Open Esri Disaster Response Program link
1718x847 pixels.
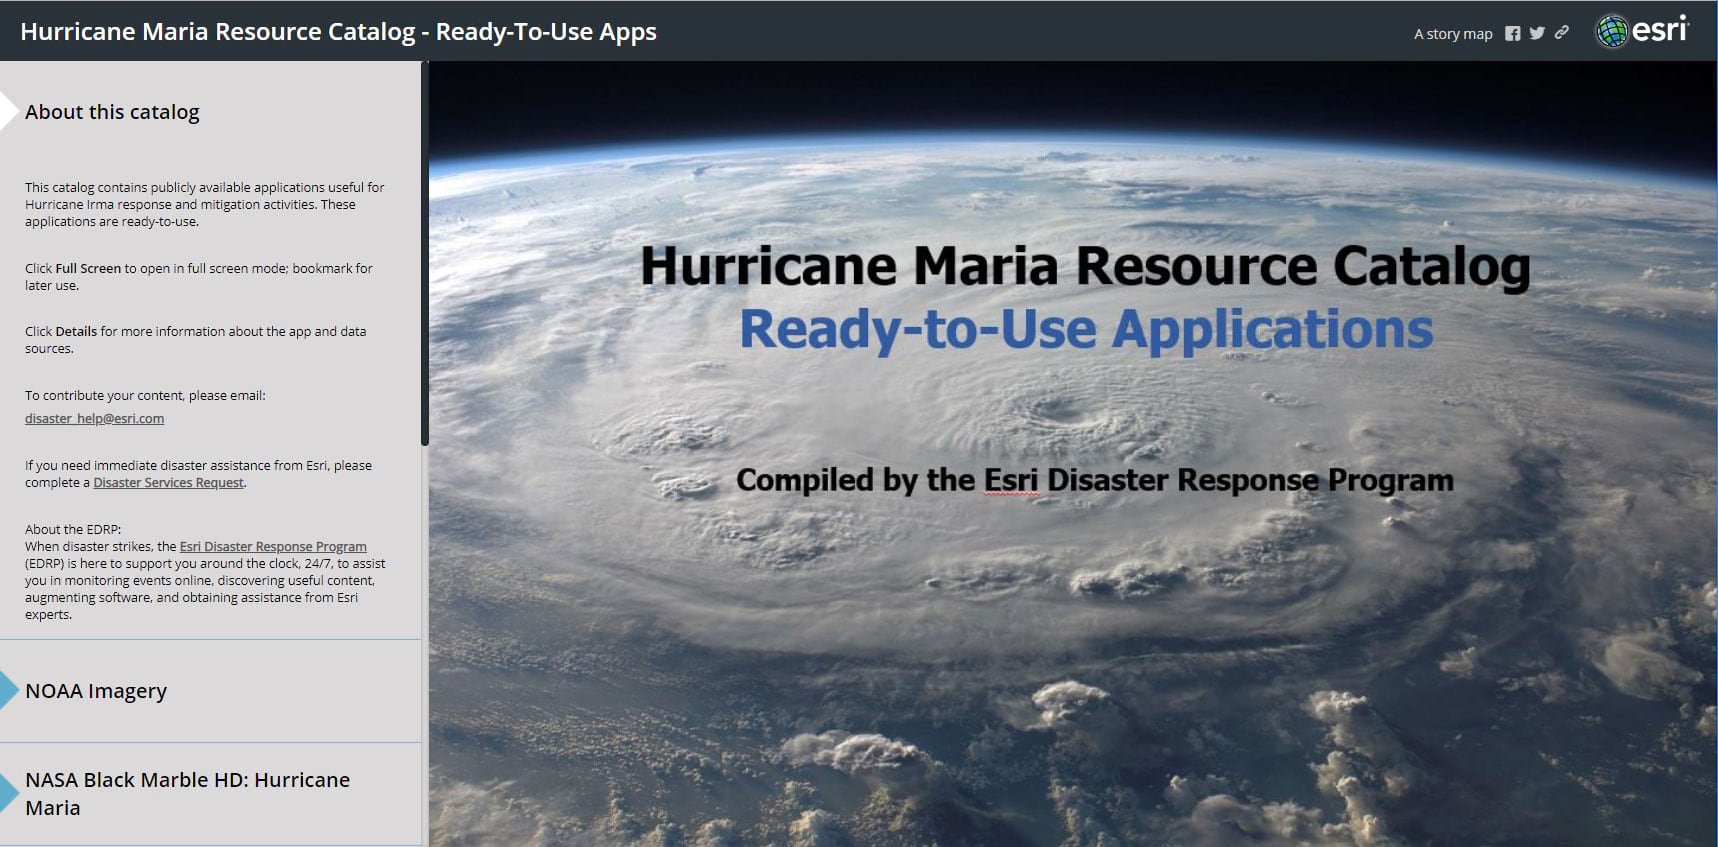[x=273, y=547]
